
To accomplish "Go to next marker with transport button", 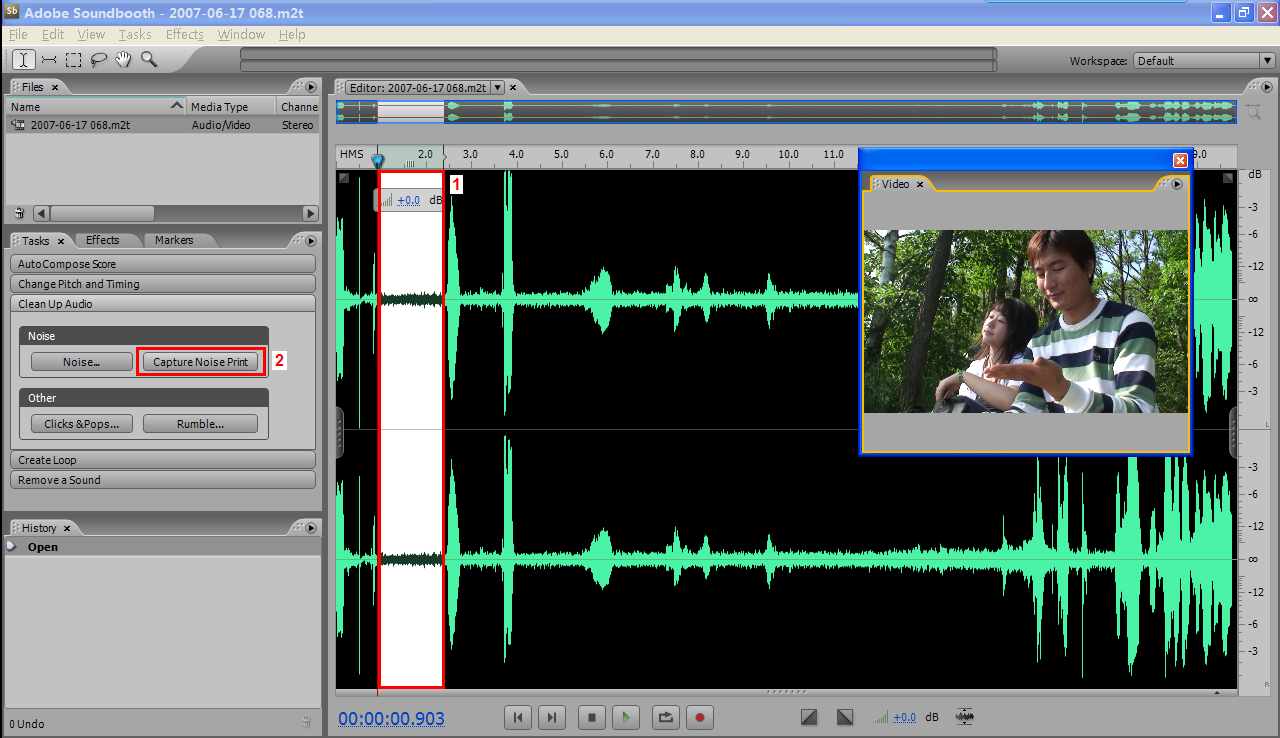I will coord(552,717).
